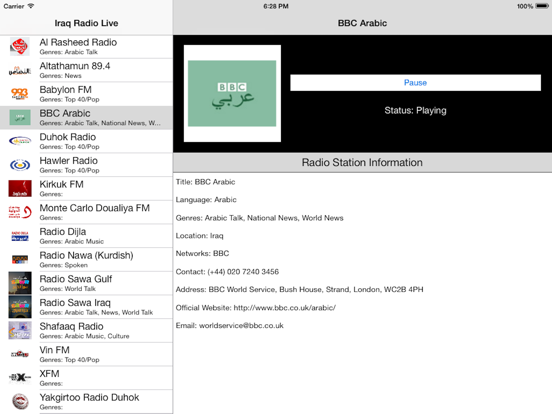
Task: Select Kirkuk FM station title
Action: click(x=62, y=184)
